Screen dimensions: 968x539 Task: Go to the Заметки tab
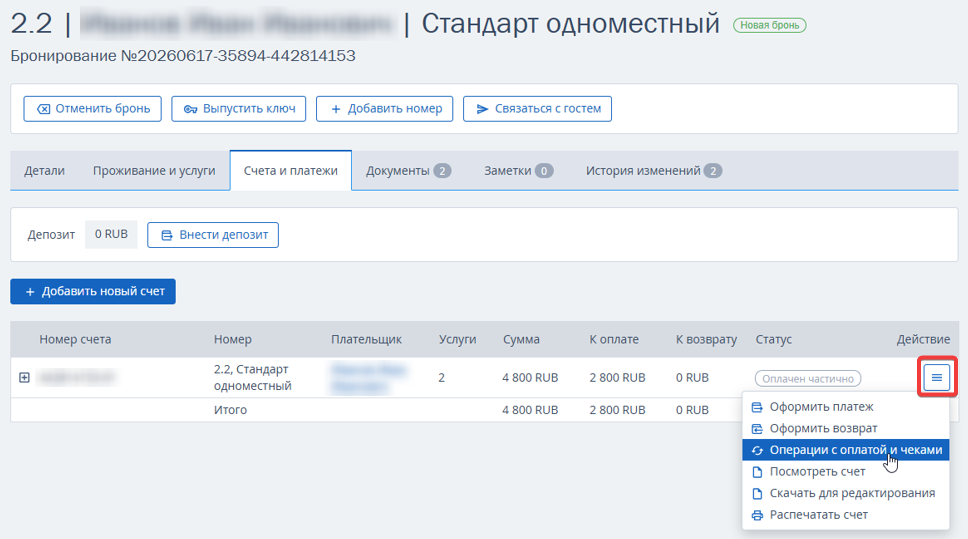tap(518, 170)
